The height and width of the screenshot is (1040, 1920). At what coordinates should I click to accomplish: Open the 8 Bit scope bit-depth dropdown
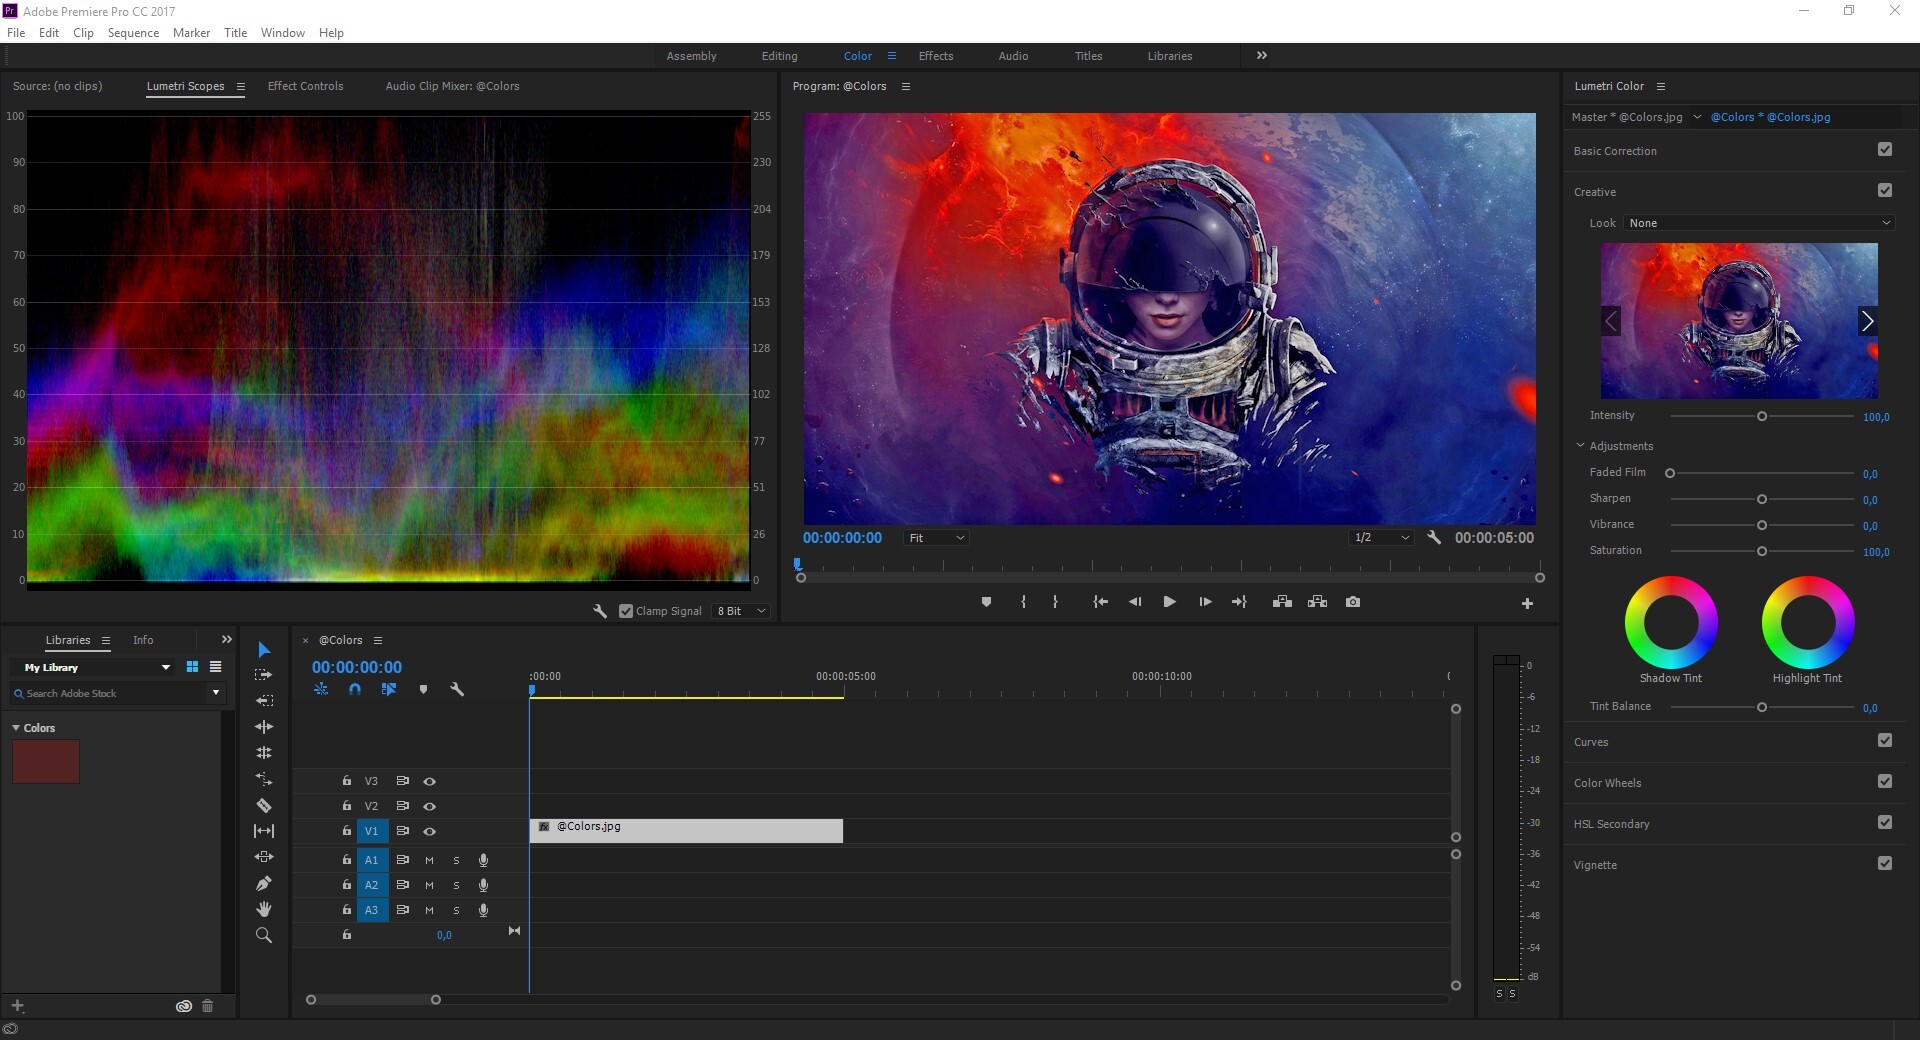739,610
